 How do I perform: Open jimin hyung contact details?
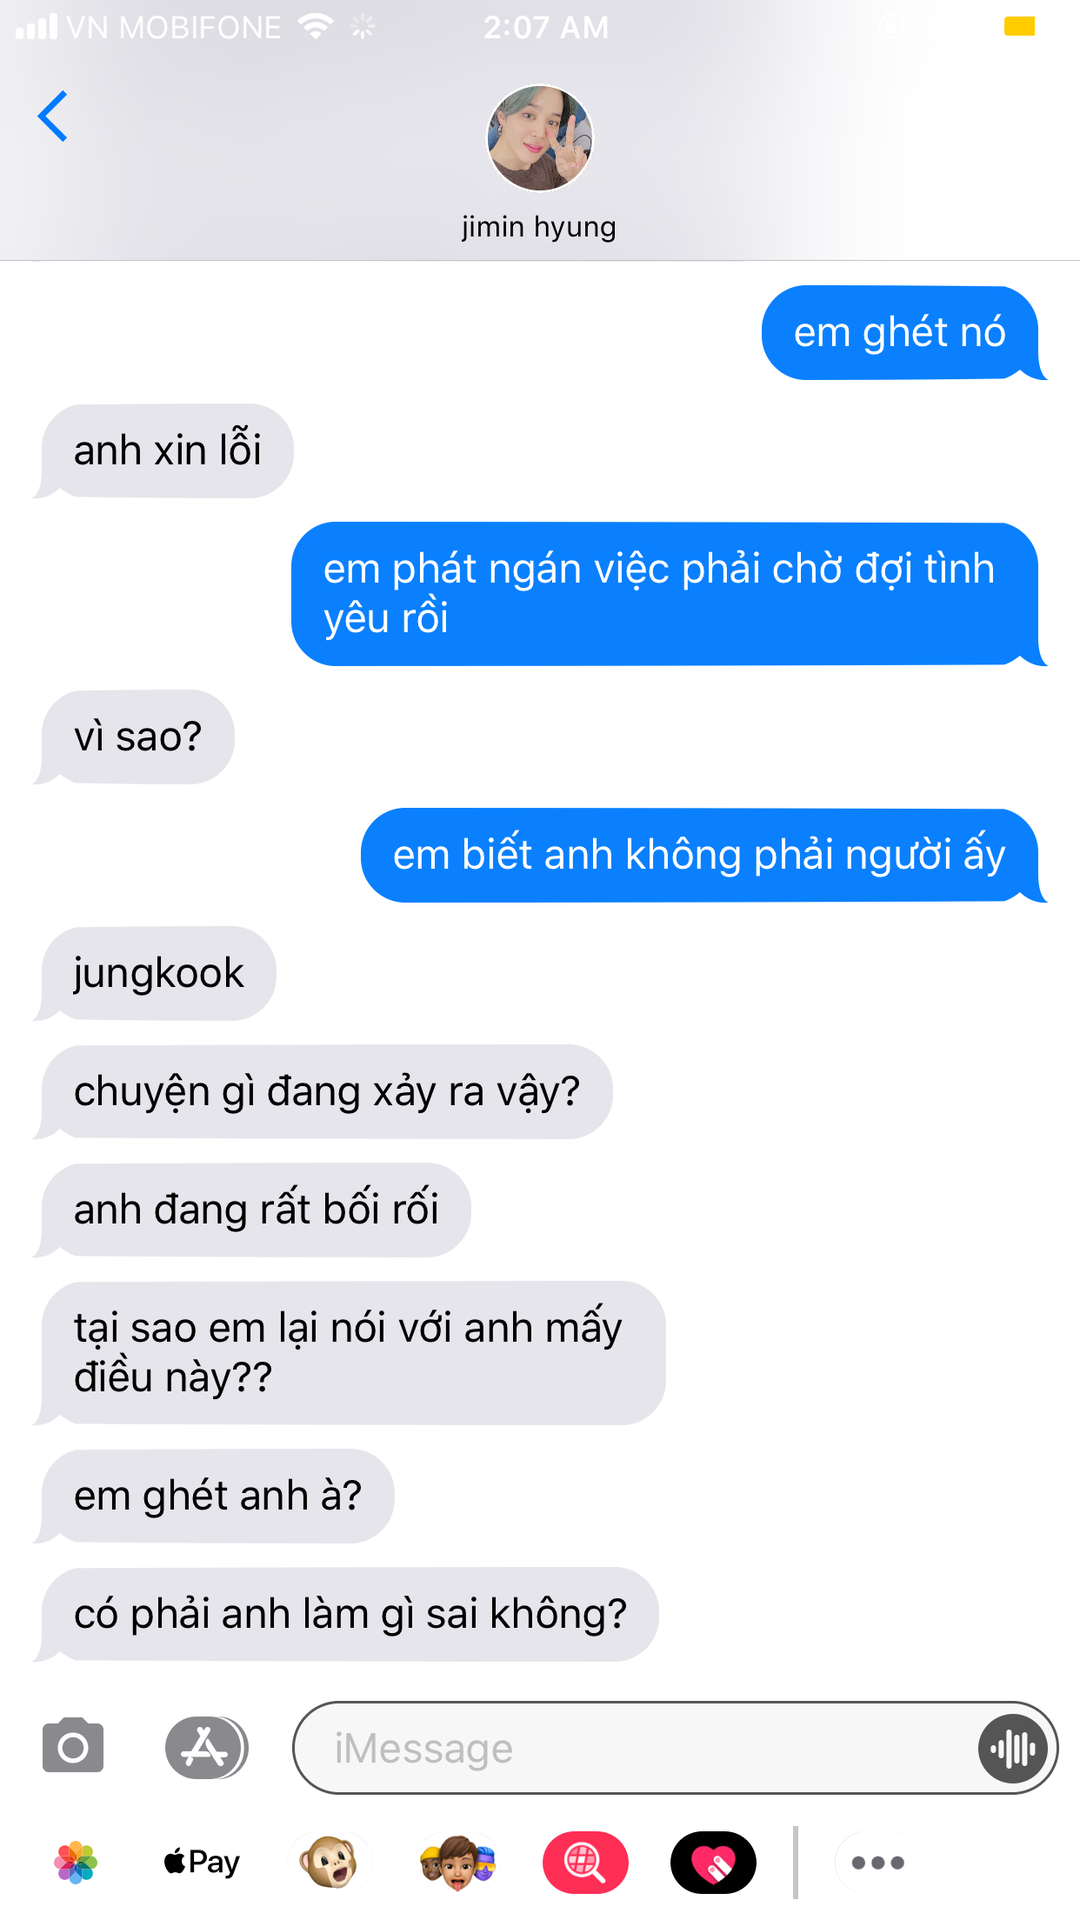(539, 227)
